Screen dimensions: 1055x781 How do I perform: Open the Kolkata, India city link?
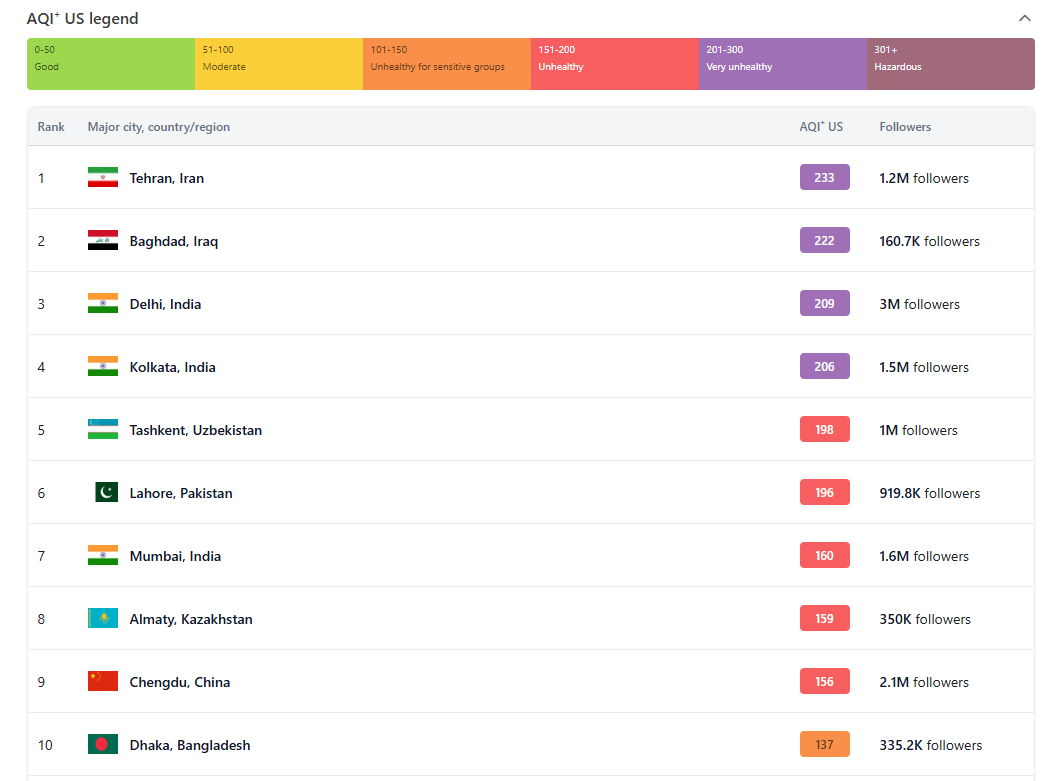click(x=172, y=367)
